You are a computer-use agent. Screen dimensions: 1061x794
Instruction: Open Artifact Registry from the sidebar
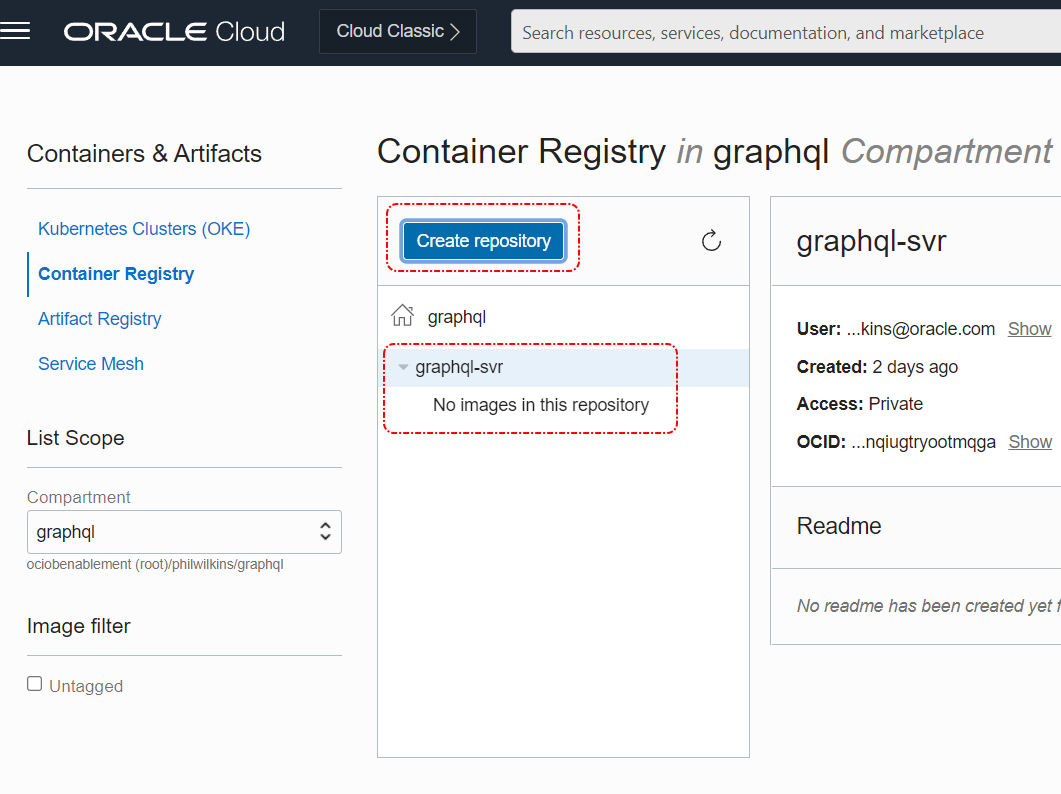point(100,319)
